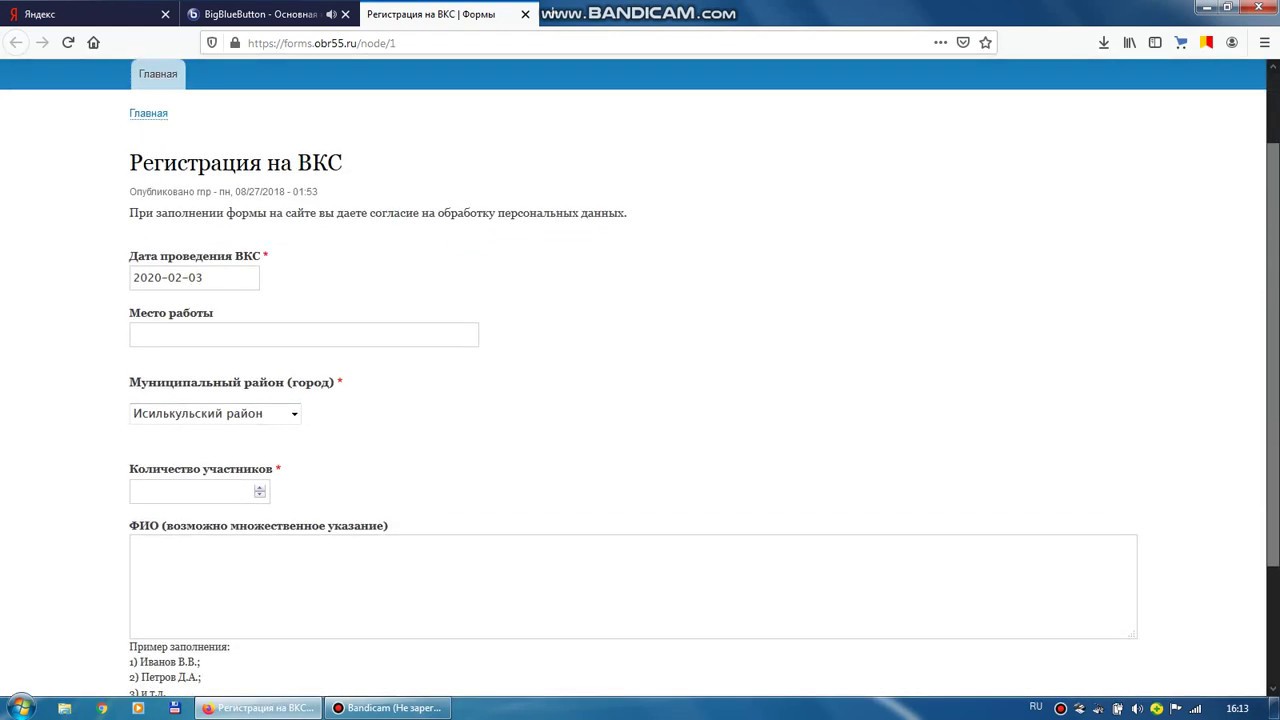Screen dimensions: 1280x720
Task: Click the yellow-red bookmark extension icon
Action: (1207, 43)
